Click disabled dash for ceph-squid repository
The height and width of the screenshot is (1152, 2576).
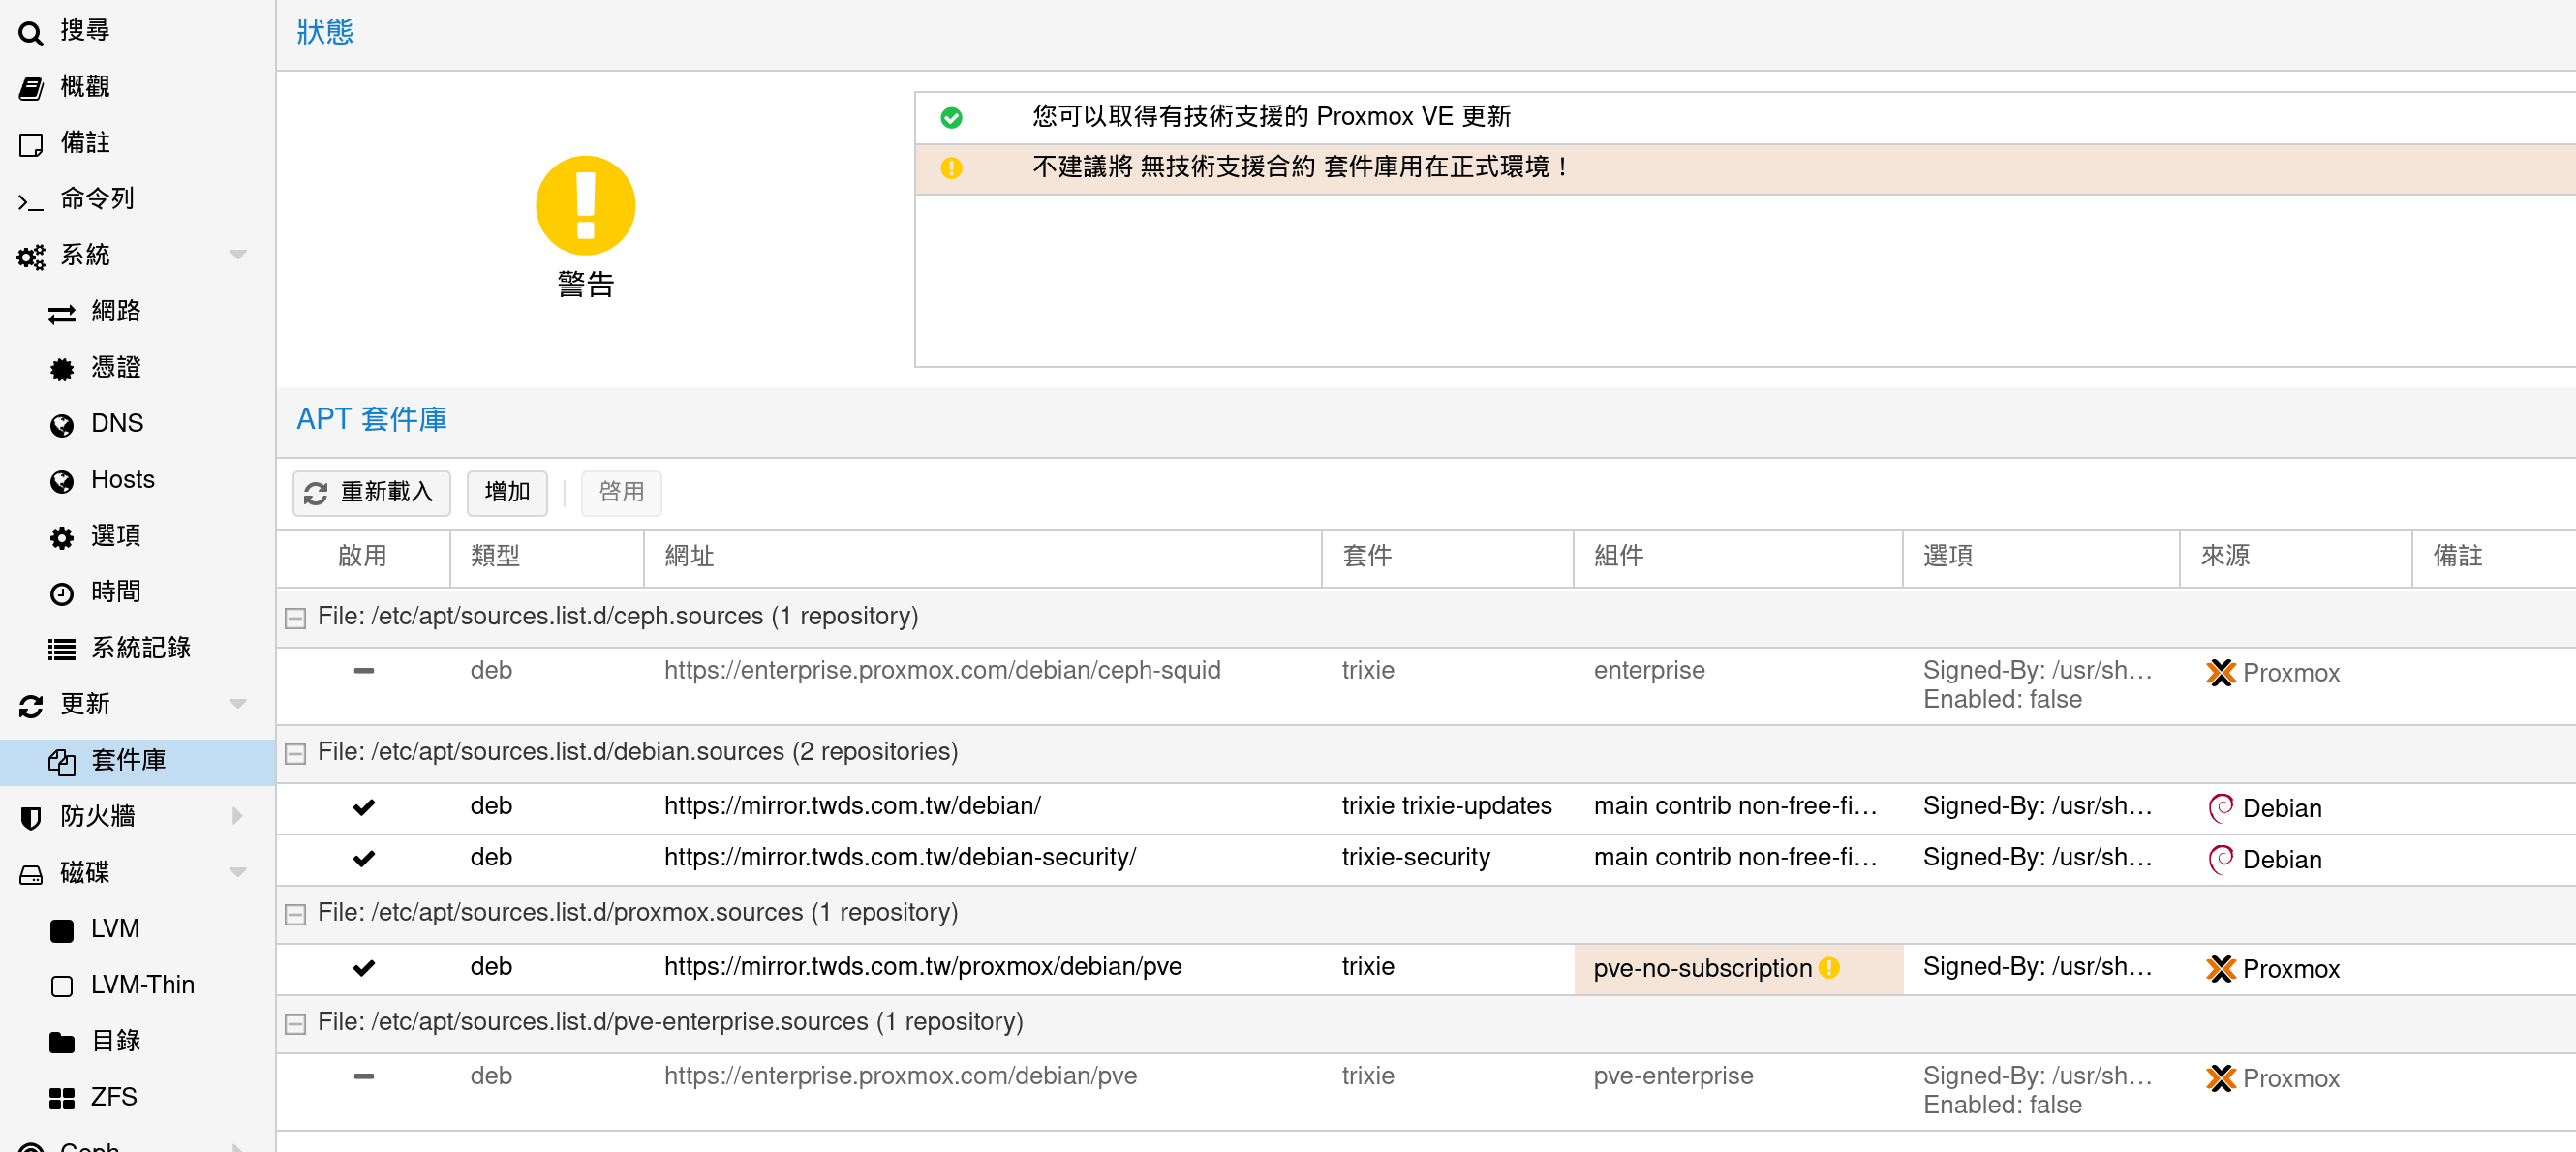pos(364,671)
